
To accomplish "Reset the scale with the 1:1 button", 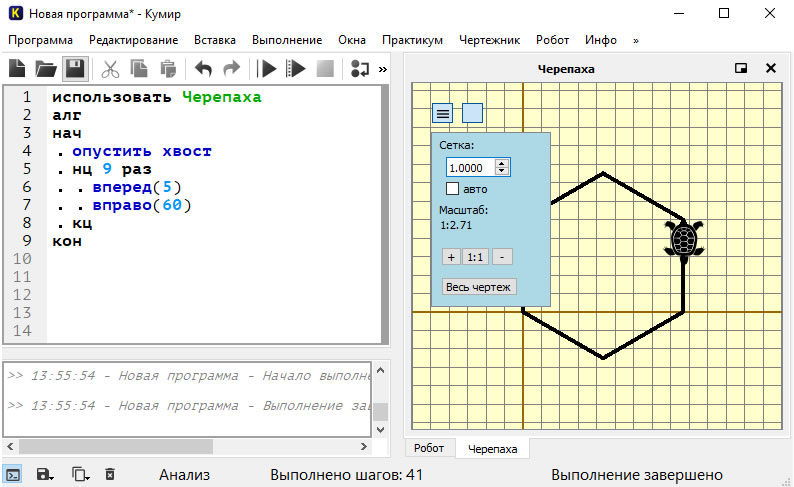I will (475, 257).
